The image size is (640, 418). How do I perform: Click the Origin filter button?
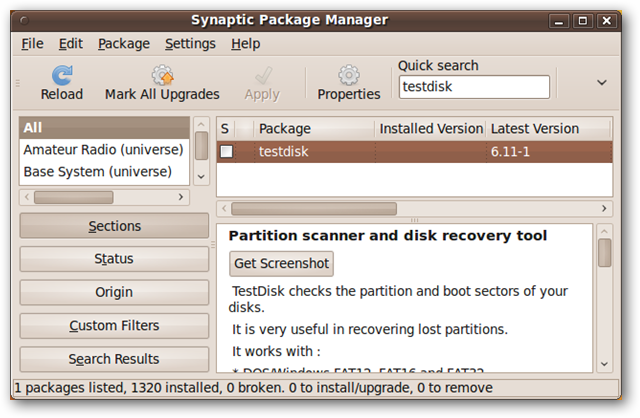(114, 292)
